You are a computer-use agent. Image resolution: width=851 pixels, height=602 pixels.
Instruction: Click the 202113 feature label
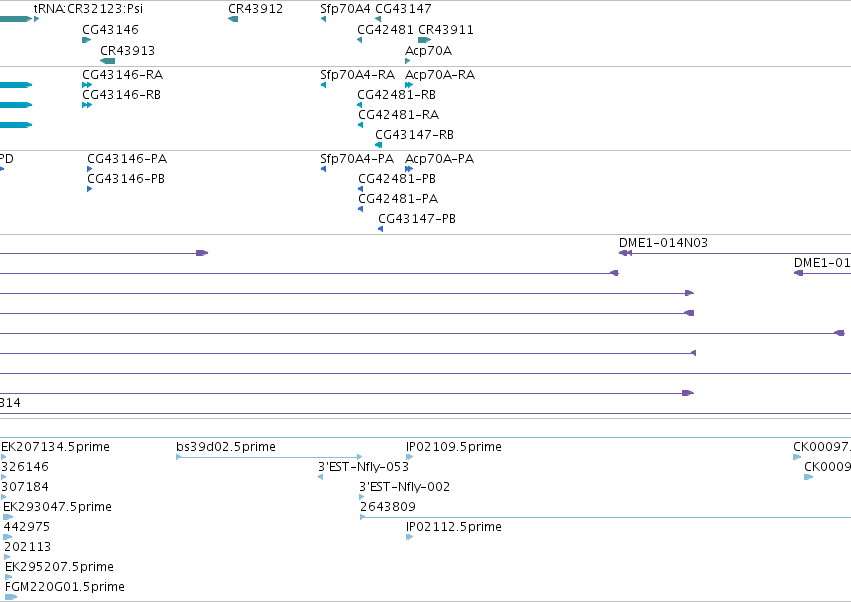(x=27, y=547)
